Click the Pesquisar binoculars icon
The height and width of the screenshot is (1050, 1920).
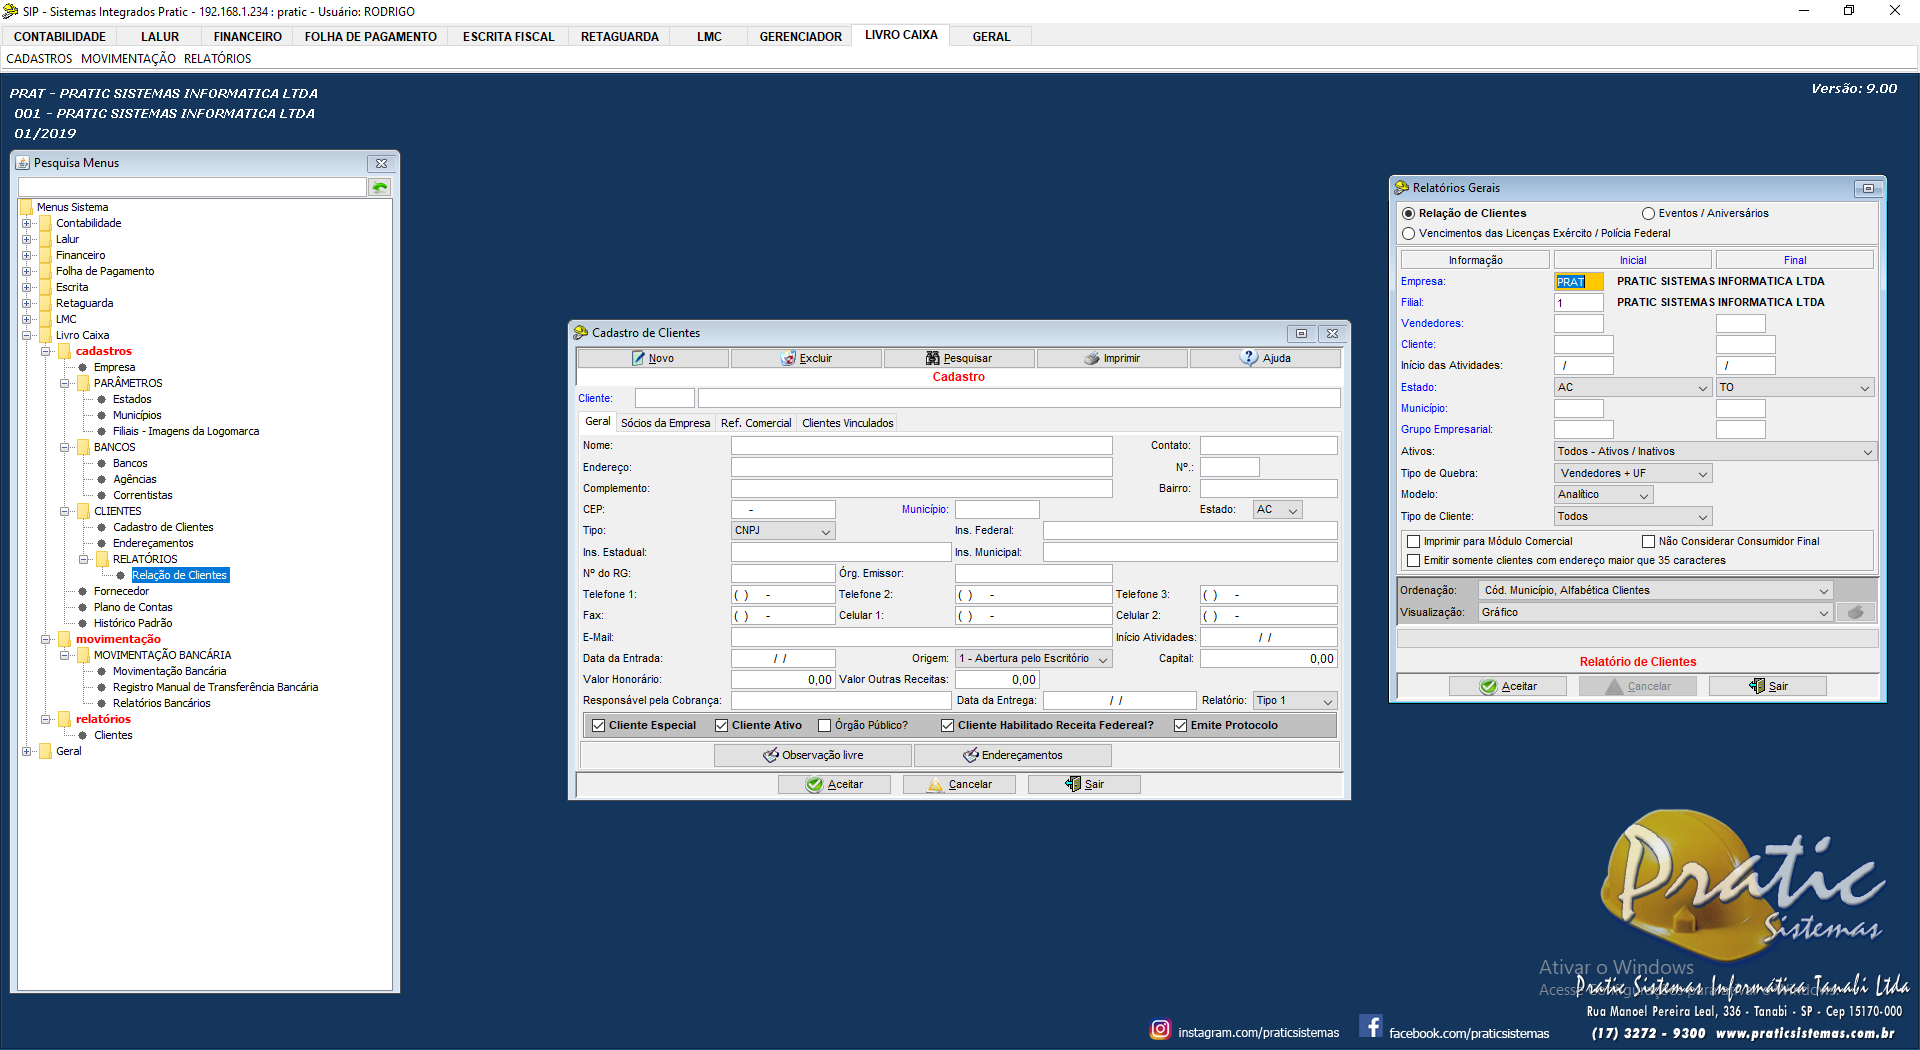932,358
